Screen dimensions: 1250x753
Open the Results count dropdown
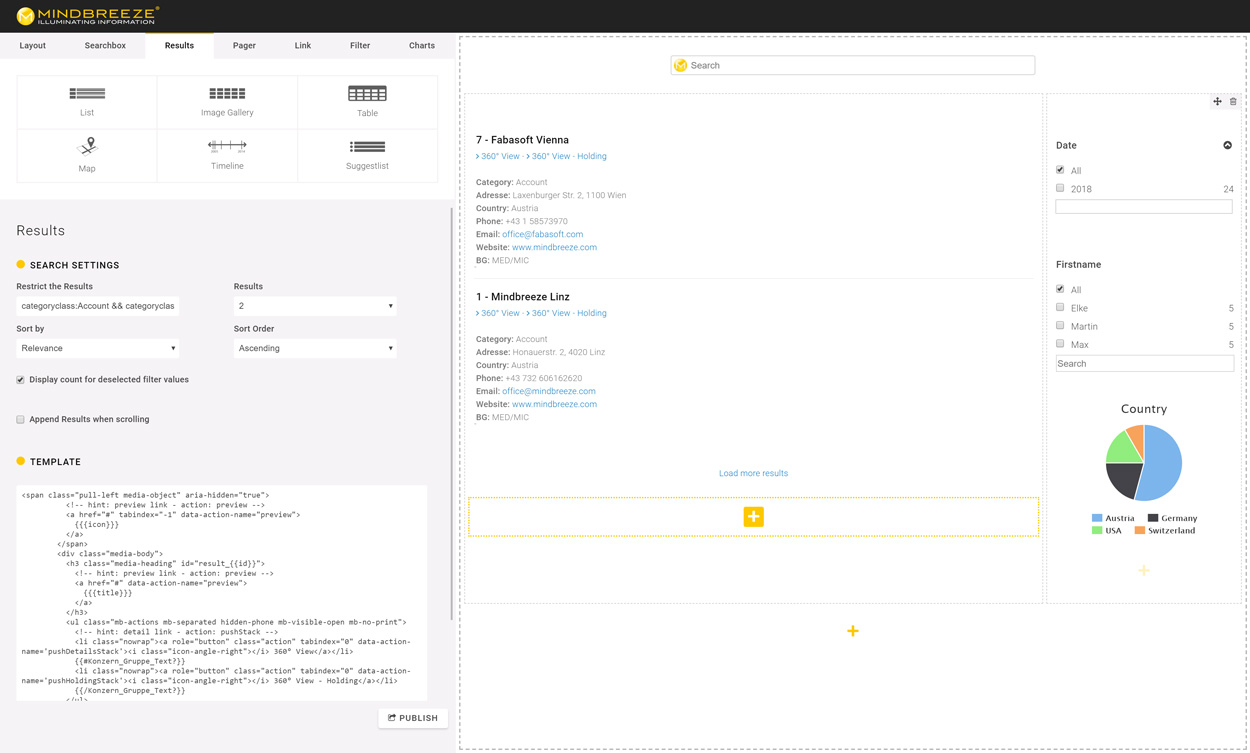[x=315, y=306]
